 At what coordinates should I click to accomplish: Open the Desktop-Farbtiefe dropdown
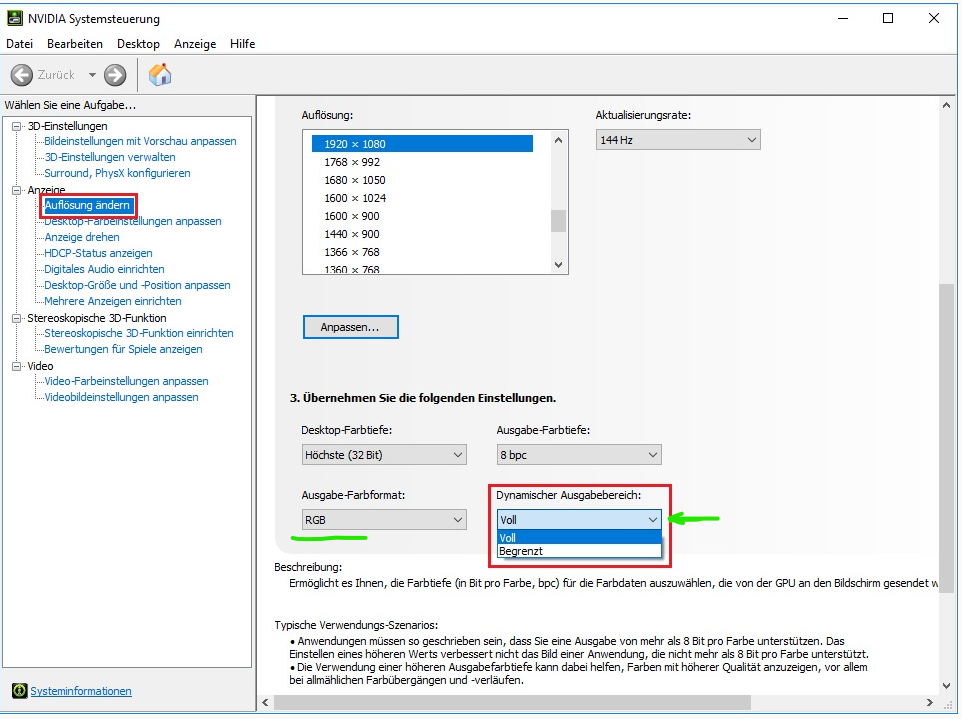click(x=384, y=455)
